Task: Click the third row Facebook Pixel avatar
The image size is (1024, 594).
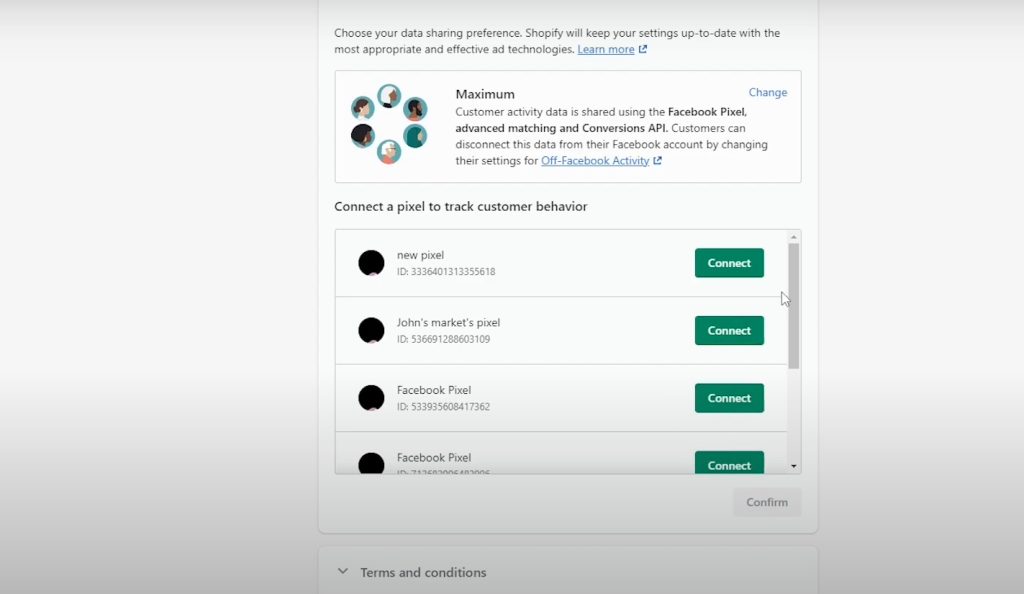Action: point(371,398)
